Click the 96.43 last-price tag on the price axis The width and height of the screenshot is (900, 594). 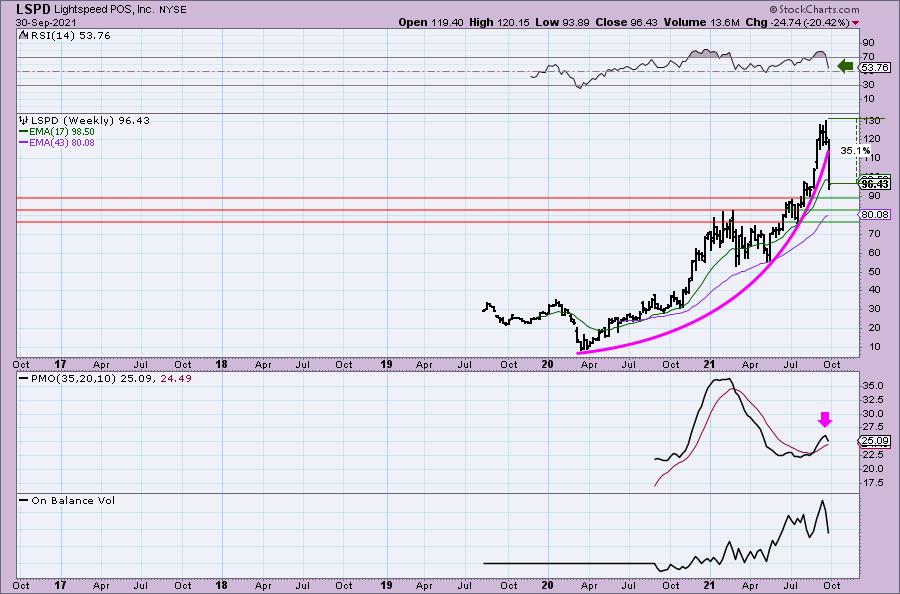[x=875, y=184]
